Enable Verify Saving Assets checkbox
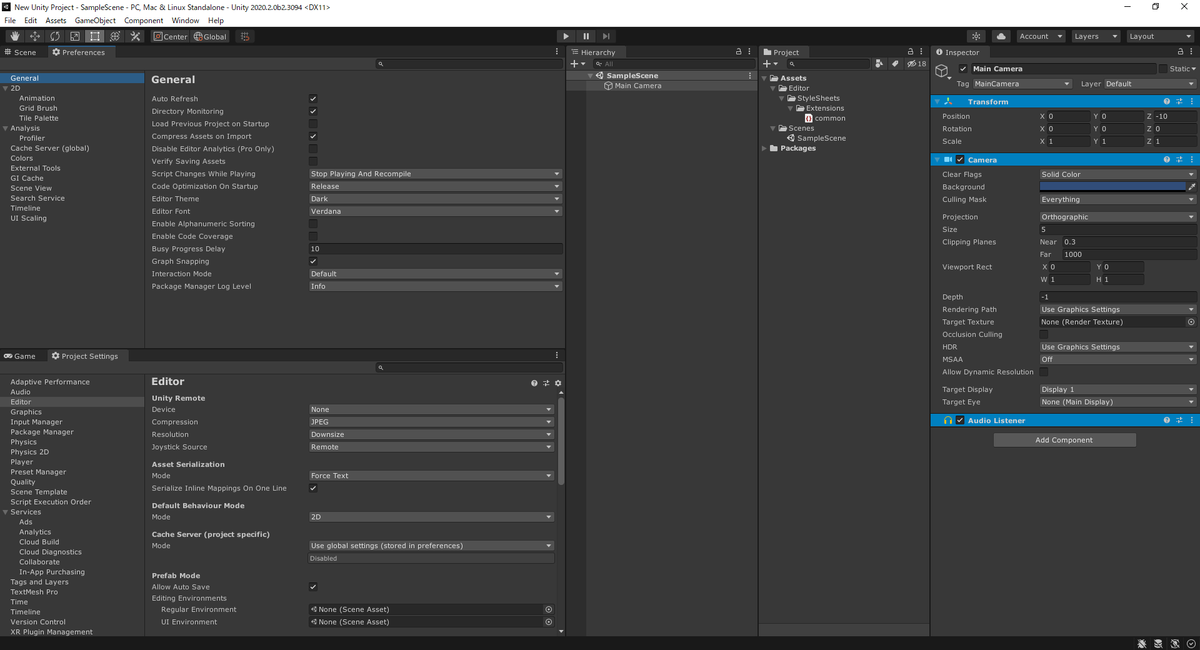Image resolution: width=1200 pixels, height=650 pixels. pos(313,161)
